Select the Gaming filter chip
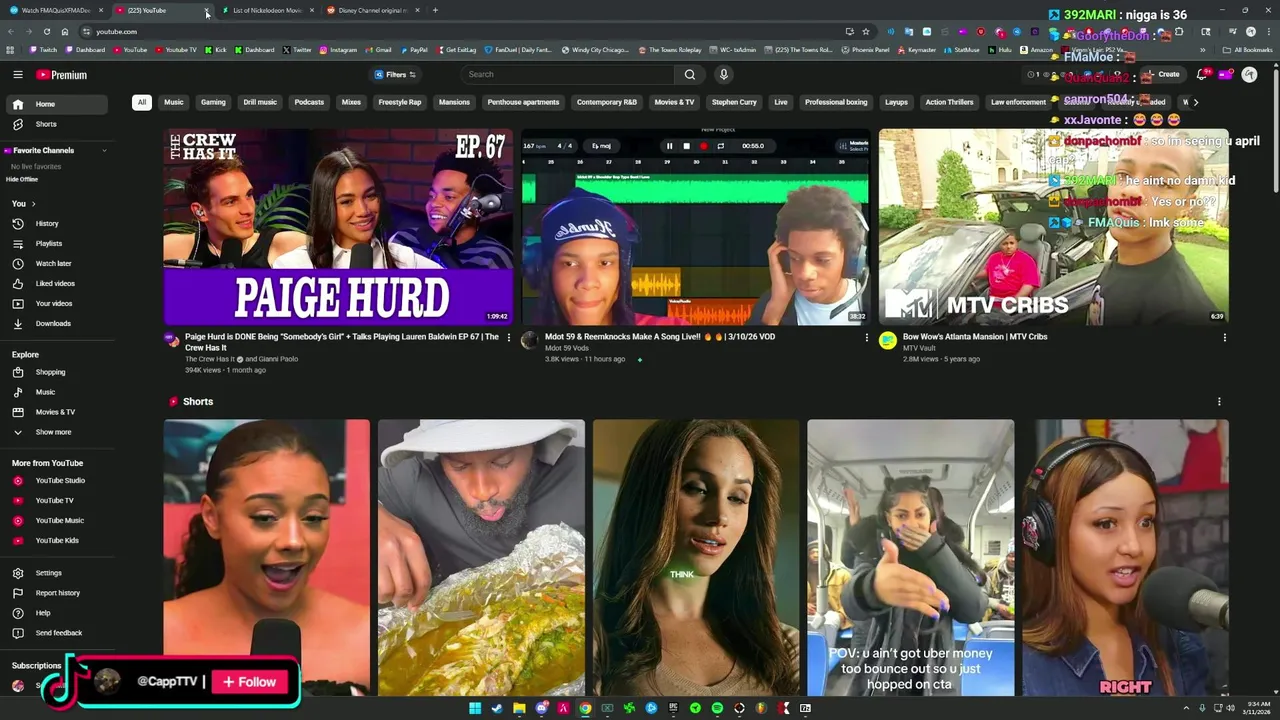 click(x=213, y=102)
